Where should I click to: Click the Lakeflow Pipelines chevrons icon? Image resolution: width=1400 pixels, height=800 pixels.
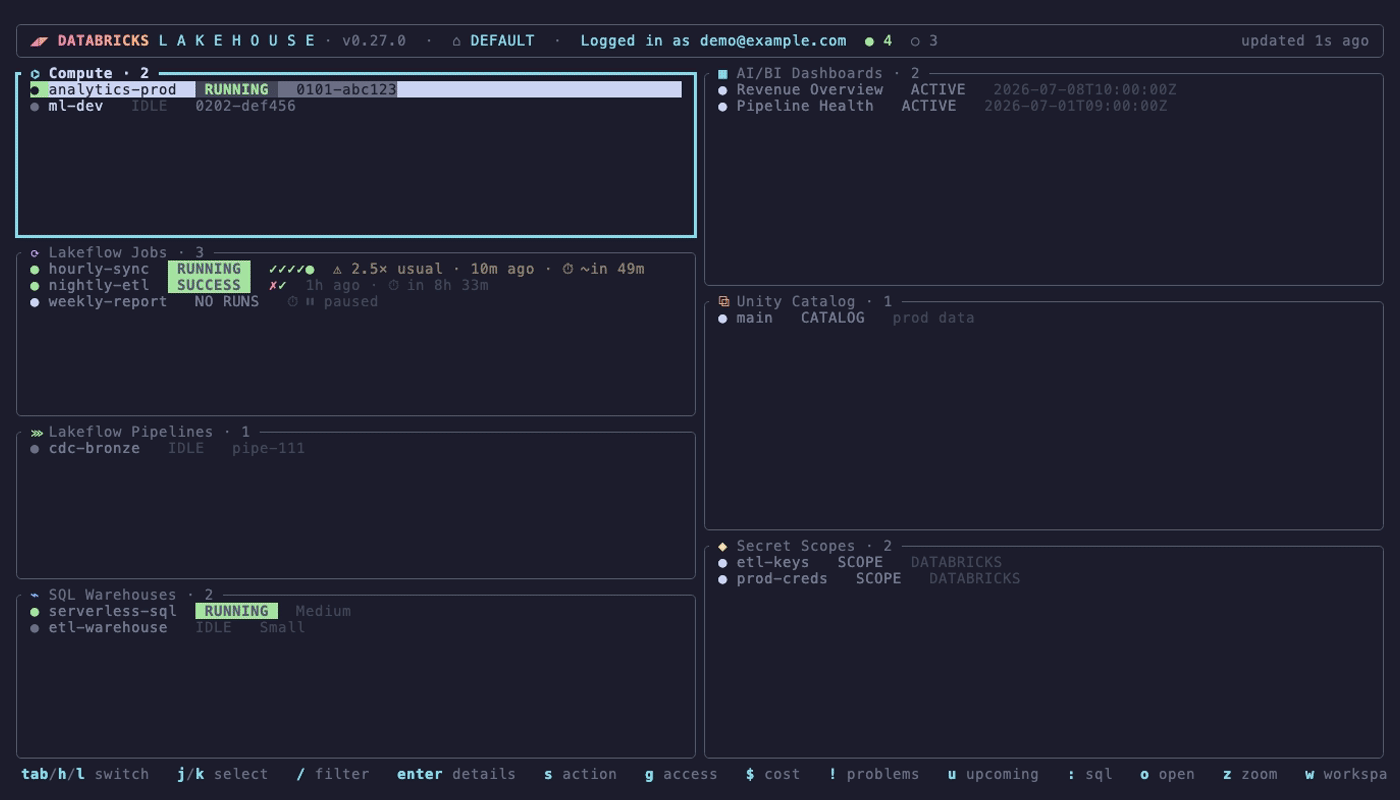(x=36, y=432)
